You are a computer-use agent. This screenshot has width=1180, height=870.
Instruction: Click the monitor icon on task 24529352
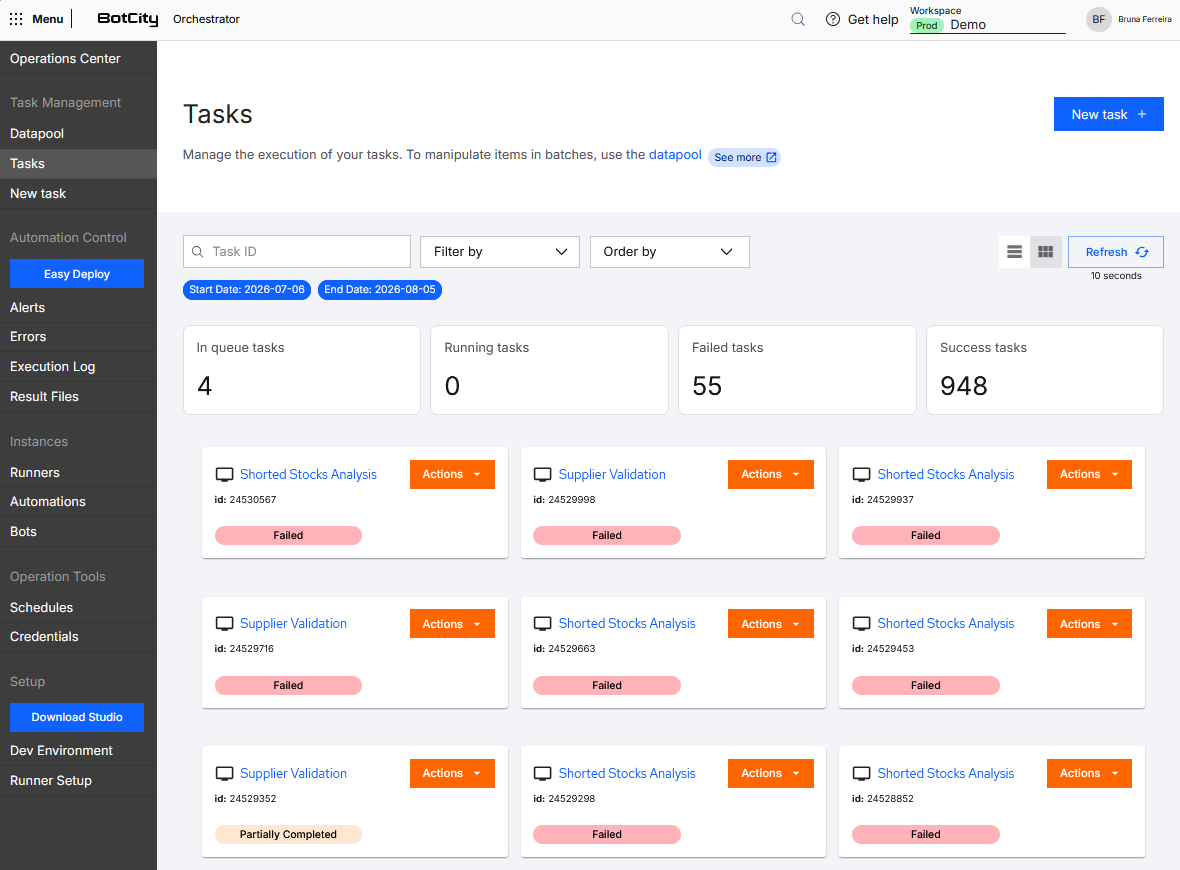tap(224, 774)
